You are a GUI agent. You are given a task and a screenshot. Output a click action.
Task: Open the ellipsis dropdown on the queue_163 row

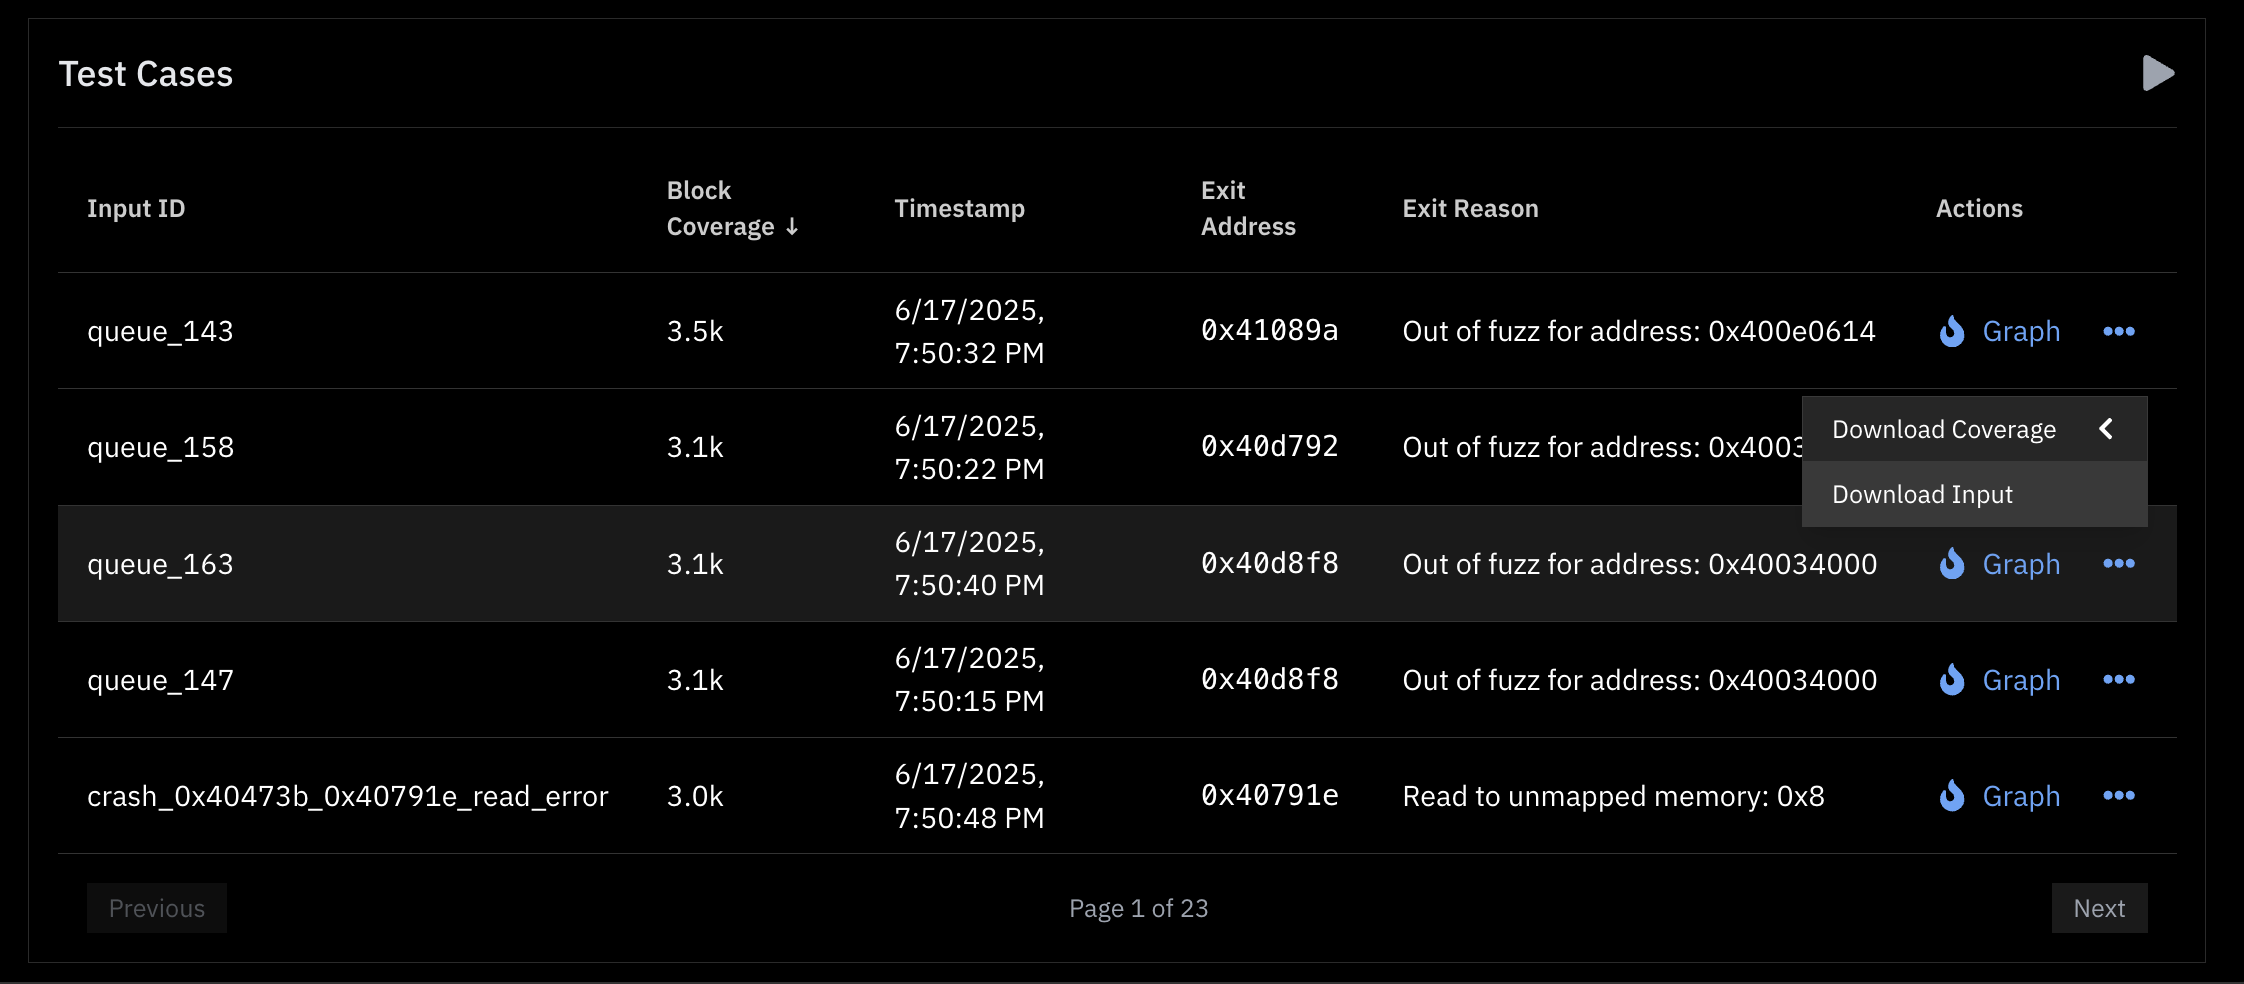(2121, 564)
